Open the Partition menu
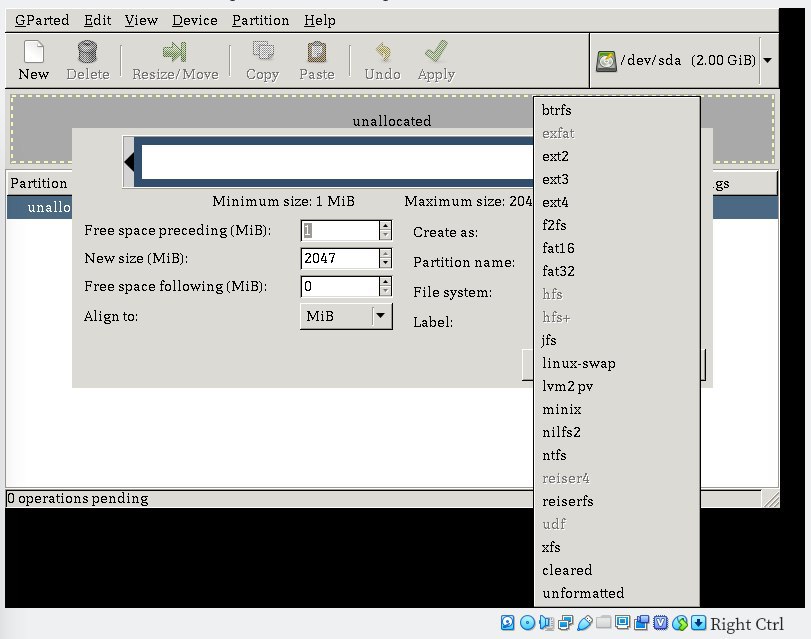Screen dimensions: 811x639 point(260,20)
